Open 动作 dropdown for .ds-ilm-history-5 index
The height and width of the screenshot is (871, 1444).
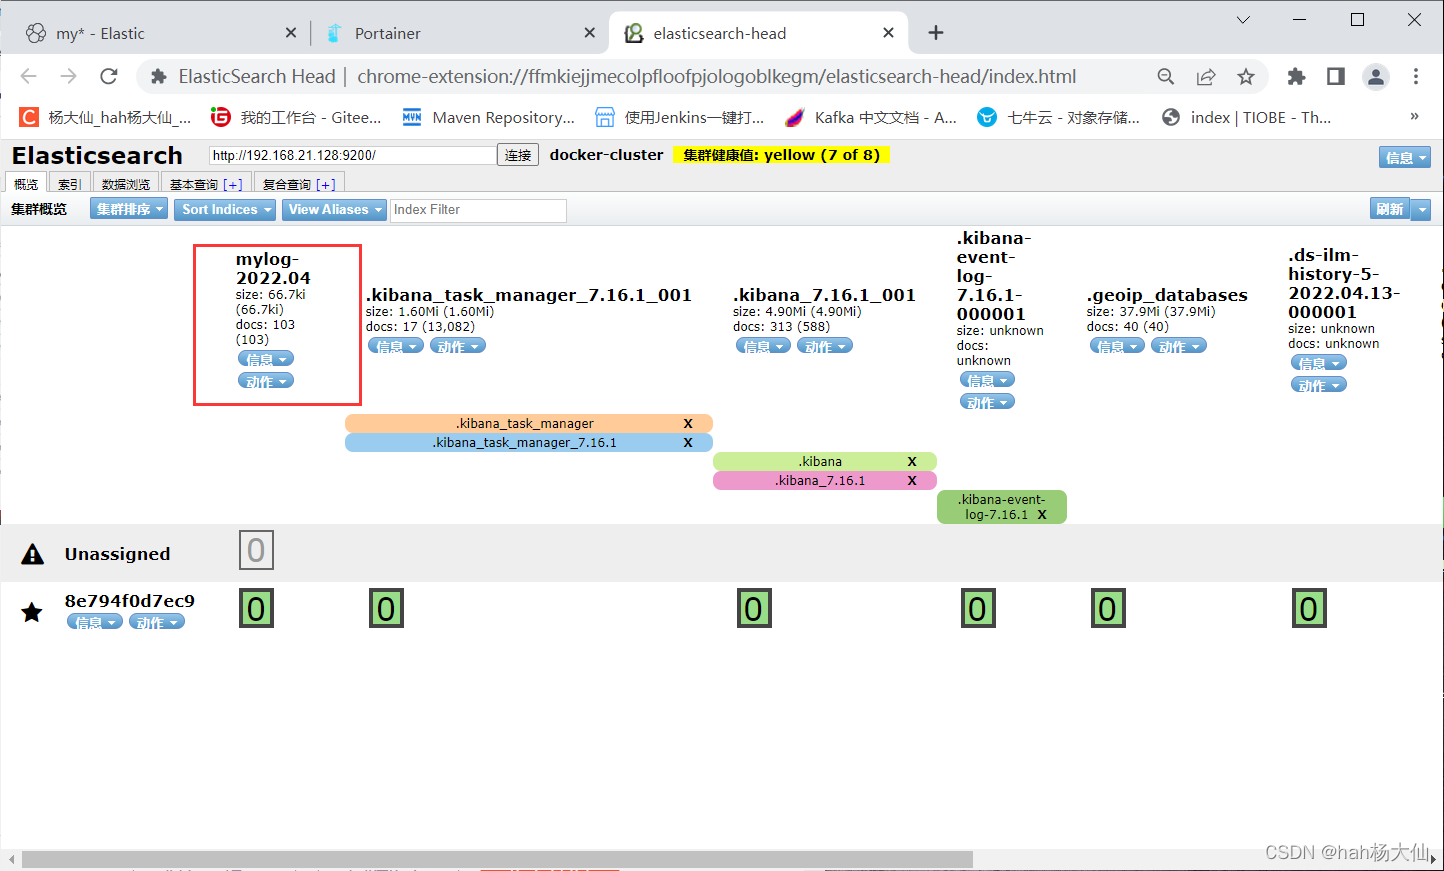tap(1319, 385)
